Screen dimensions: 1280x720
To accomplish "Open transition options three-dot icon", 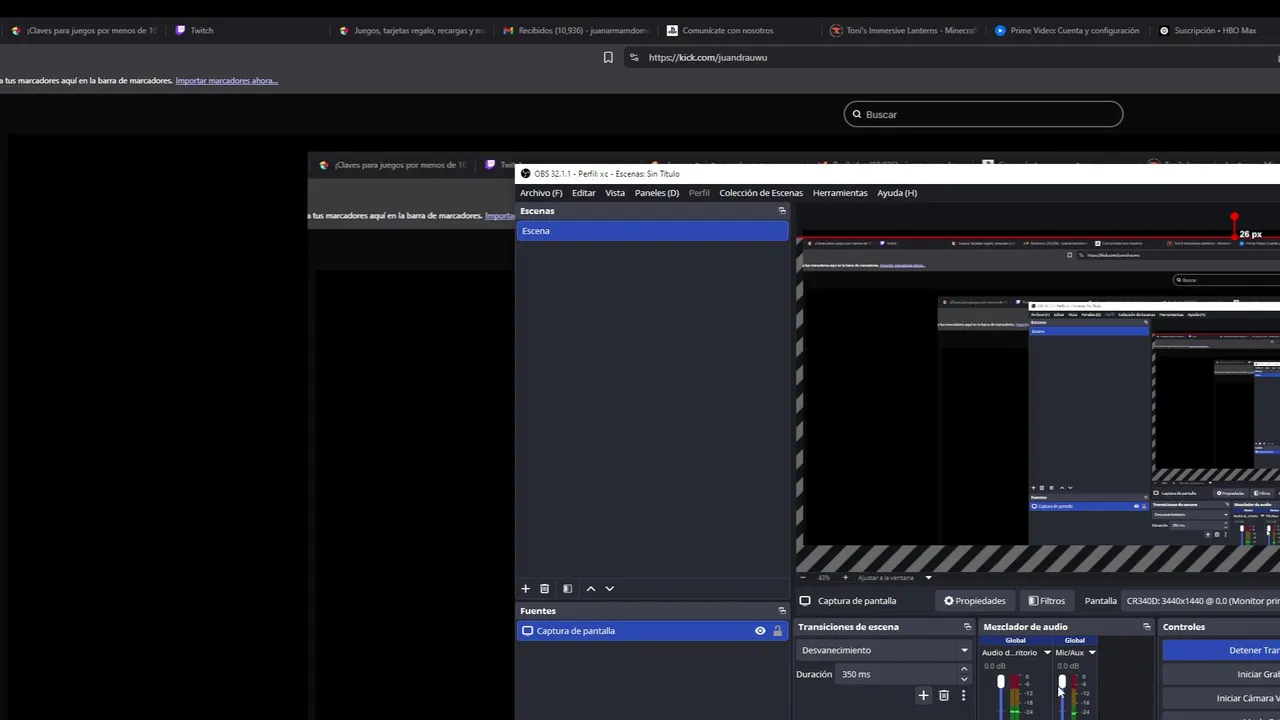I will point(963,695).
